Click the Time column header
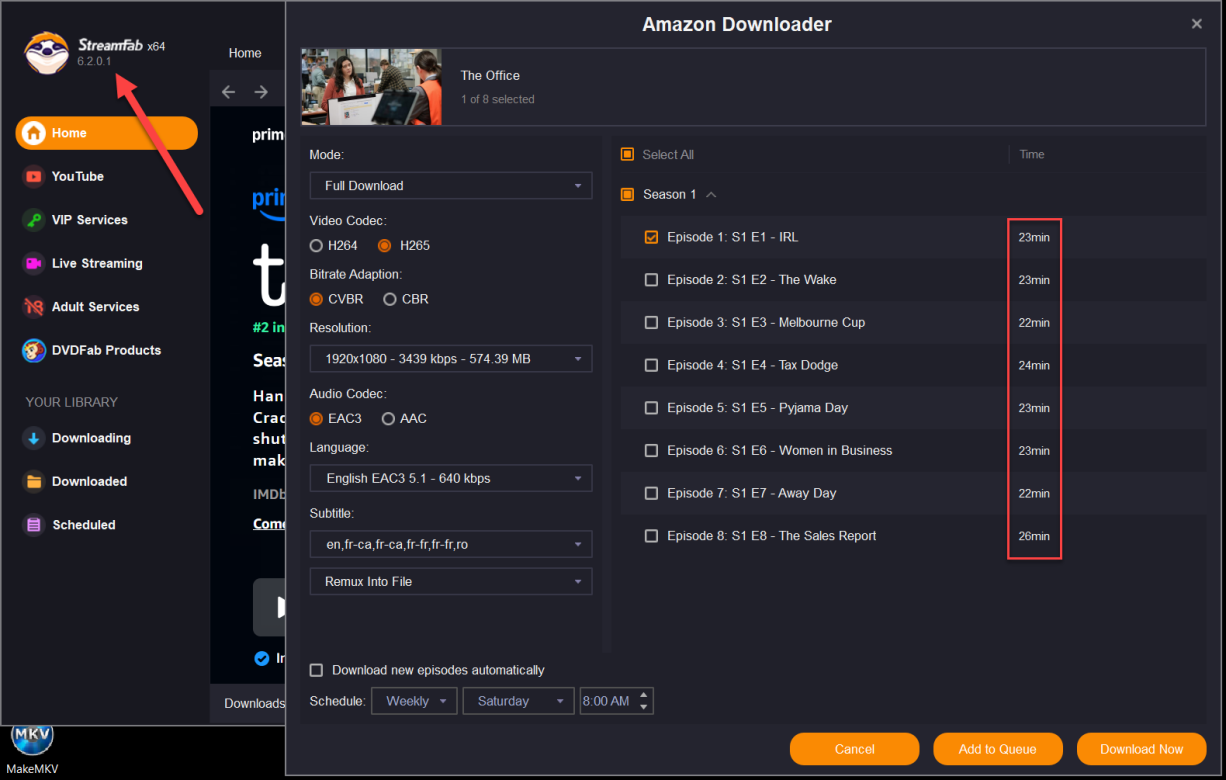Viewport: 1226px width, 780px height. (1032, 154)
